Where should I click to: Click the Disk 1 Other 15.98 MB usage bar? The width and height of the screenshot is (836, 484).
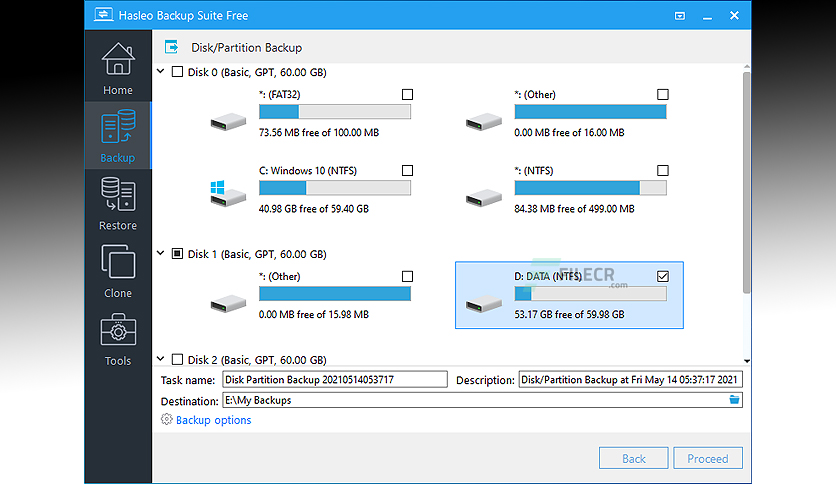pyautogui.click(x=335, y=294)
